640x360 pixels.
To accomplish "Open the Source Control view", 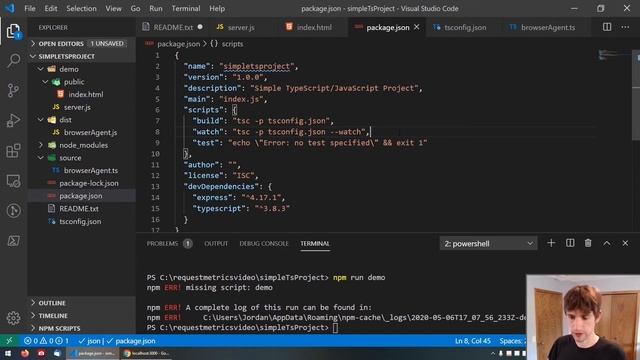I will (x=13, y=90).
